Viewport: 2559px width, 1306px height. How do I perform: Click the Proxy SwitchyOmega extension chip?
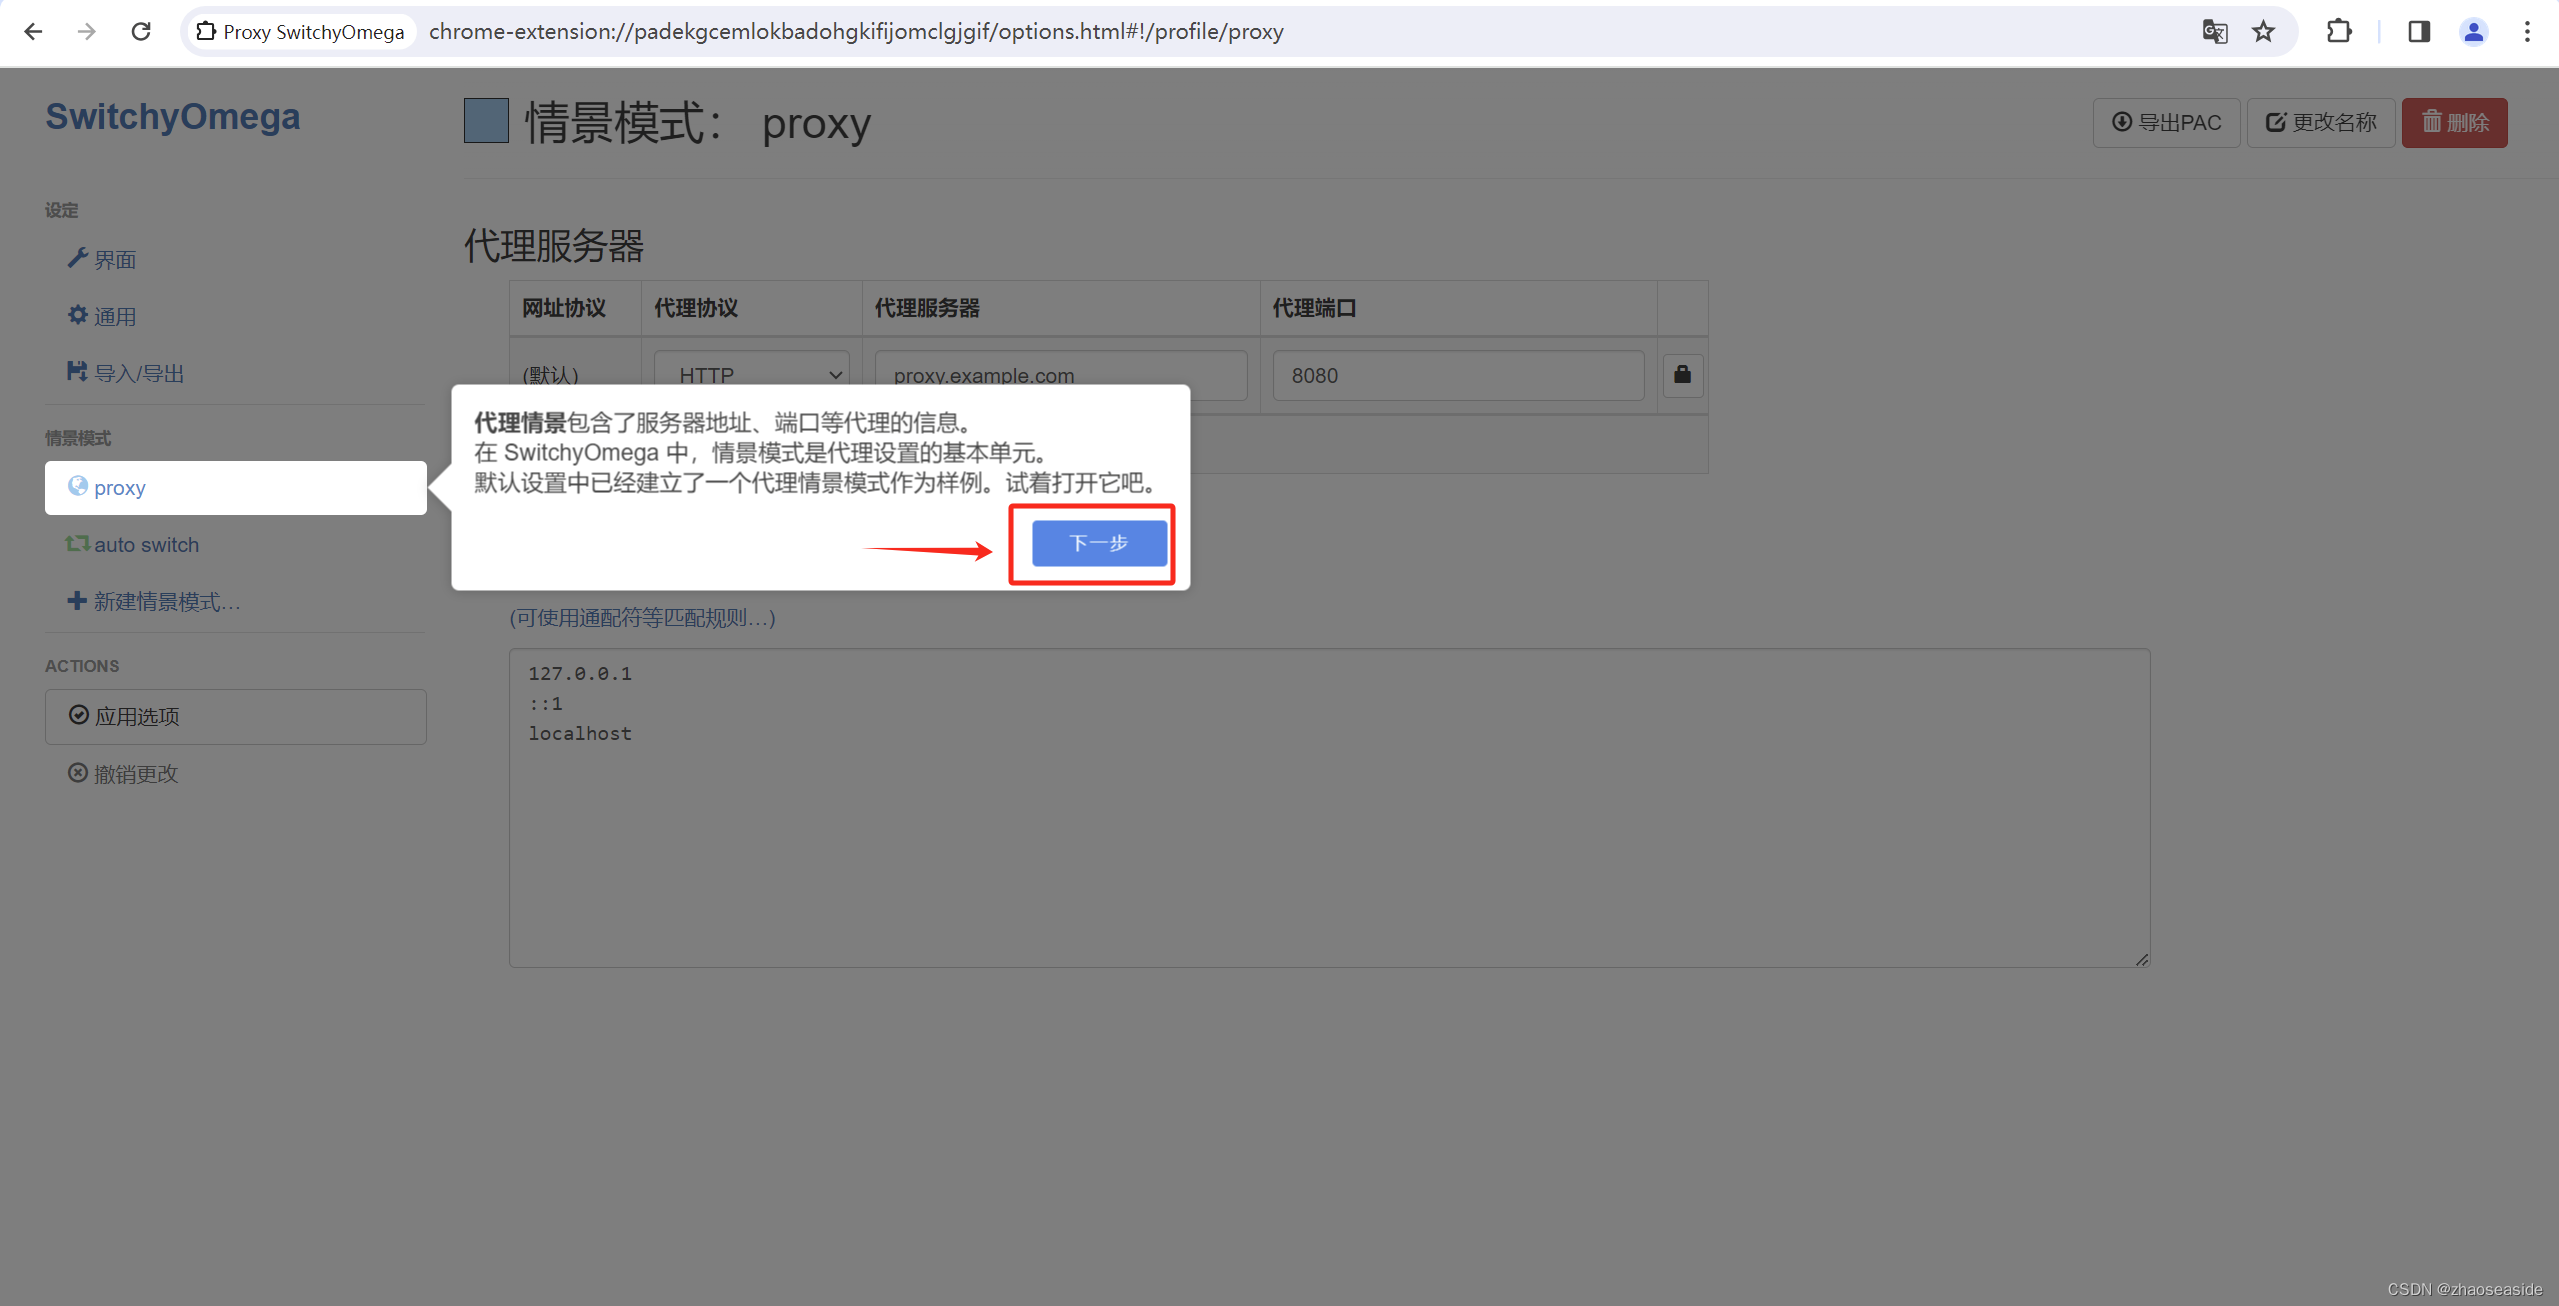pos(301,32)
